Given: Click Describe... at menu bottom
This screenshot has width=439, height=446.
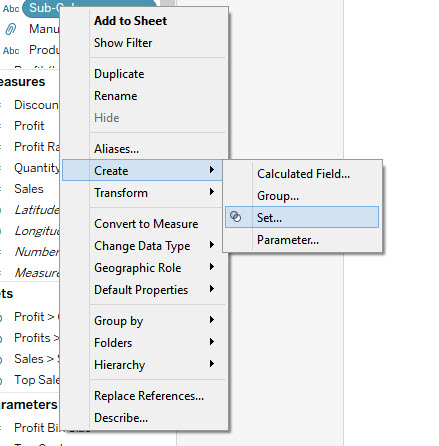Looking at the screenshot, I should (121, 418).
